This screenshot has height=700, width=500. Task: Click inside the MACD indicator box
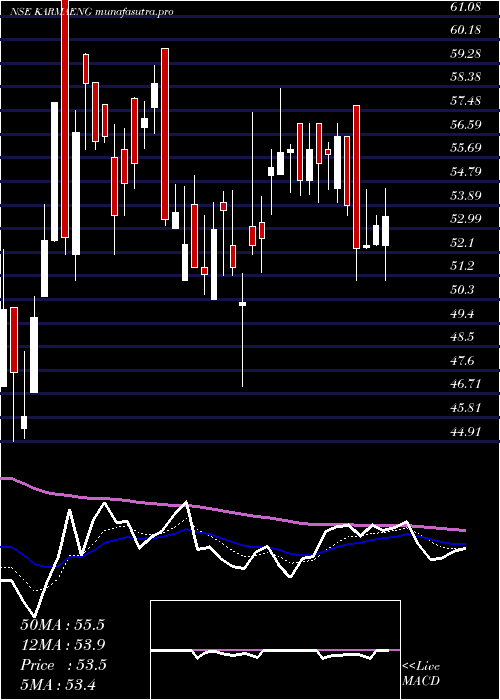click(275, 650)
